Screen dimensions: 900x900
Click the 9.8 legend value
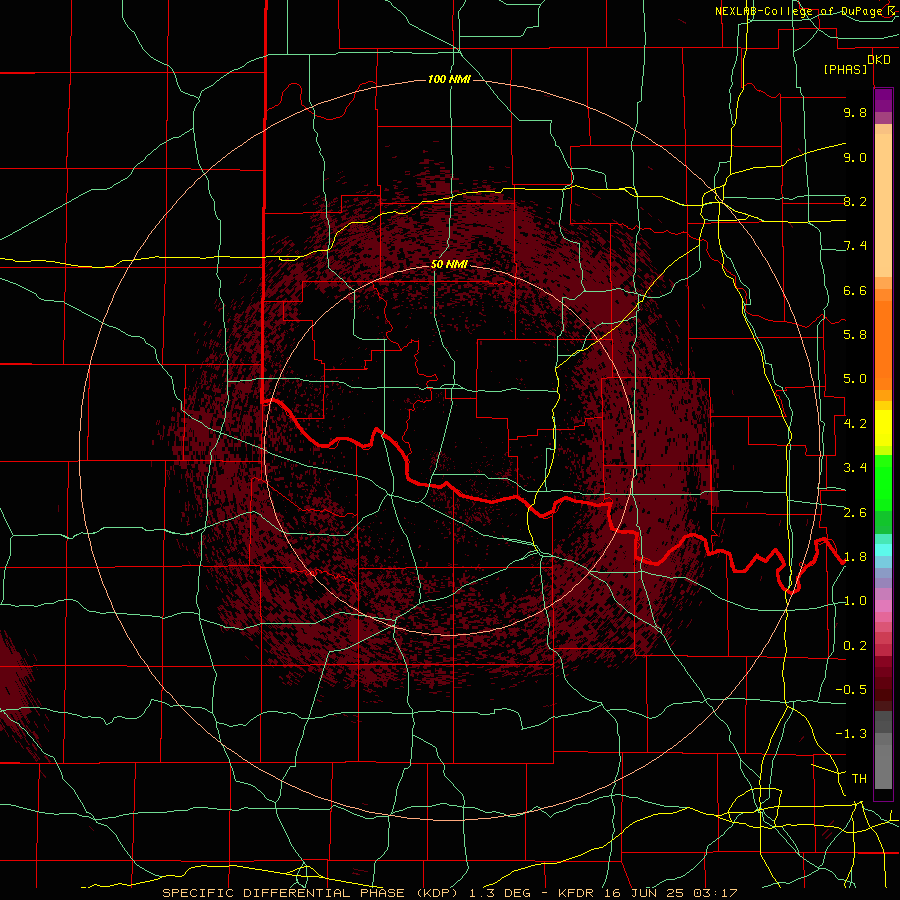click(x=855, y=112)
